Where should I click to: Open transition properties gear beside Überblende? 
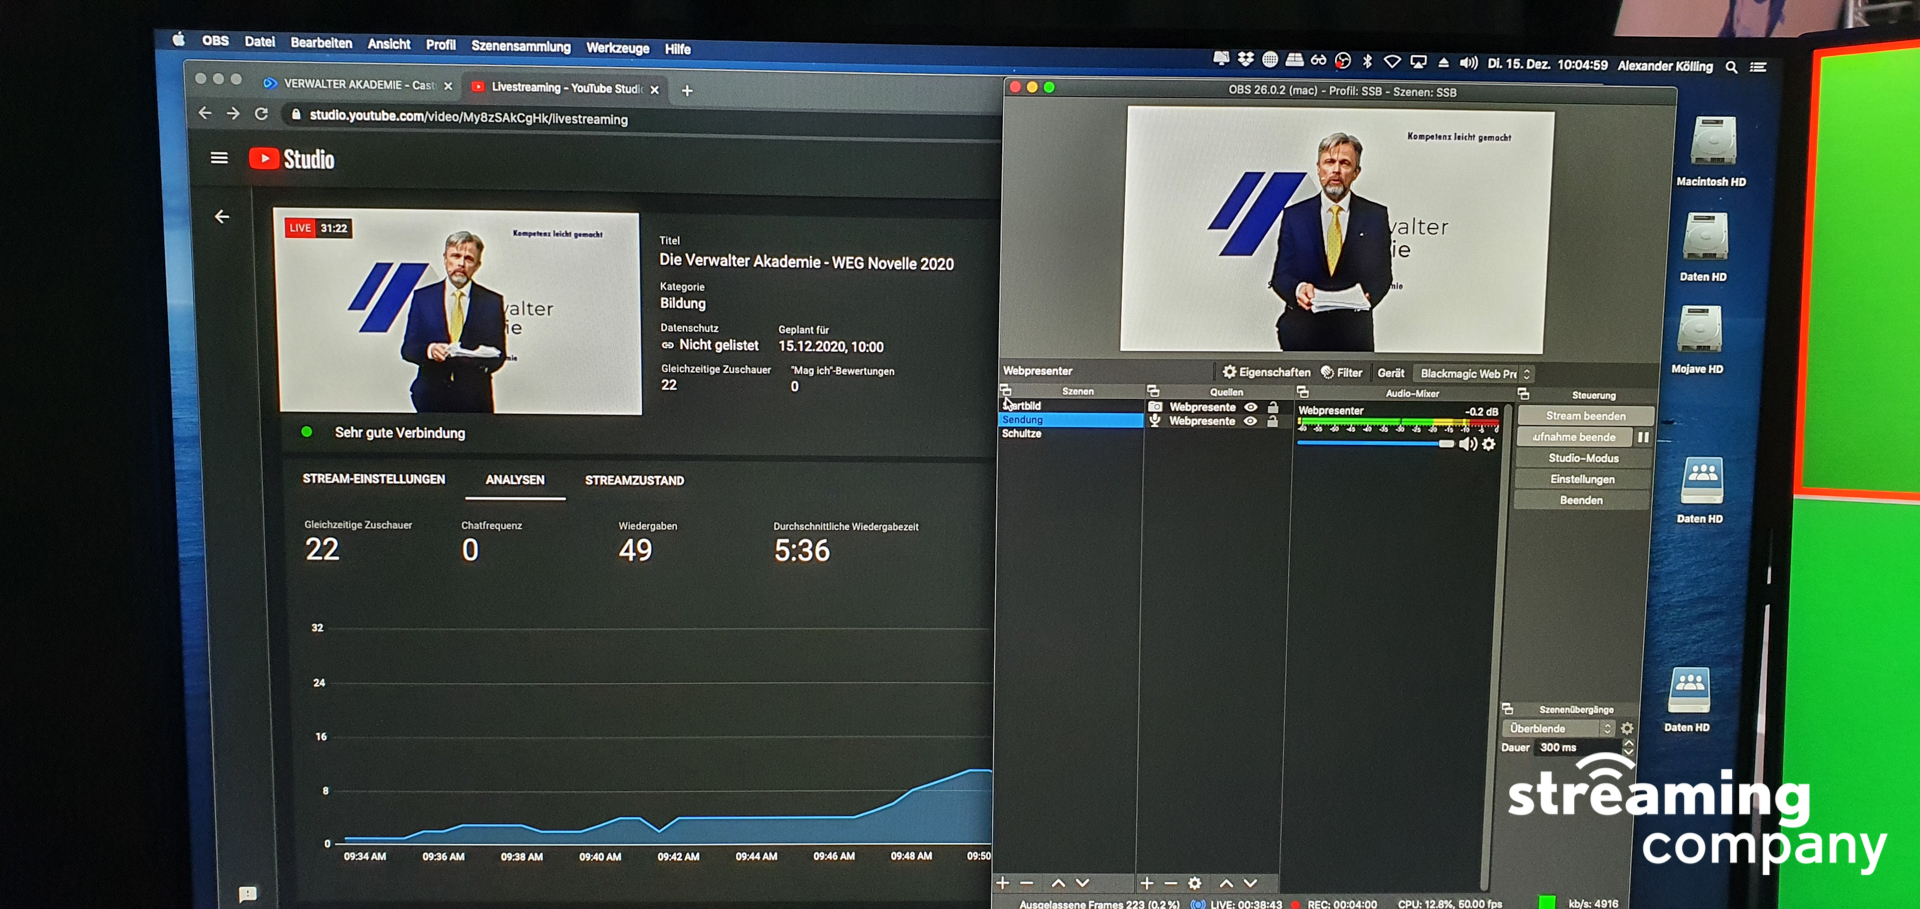[x=1627, y=728]
